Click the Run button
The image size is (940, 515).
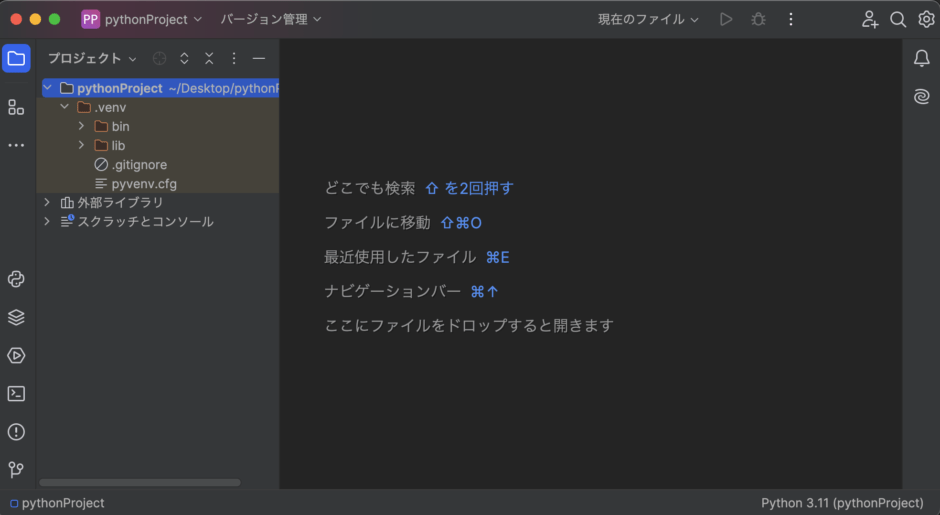pyautogui.click(x=726, y=19)
